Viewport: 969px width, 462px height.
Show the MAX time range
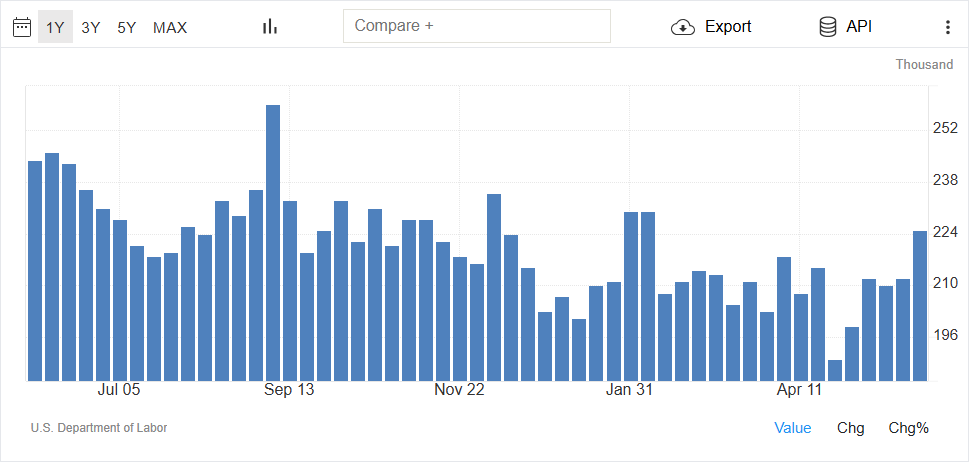(x=170, y=27)
